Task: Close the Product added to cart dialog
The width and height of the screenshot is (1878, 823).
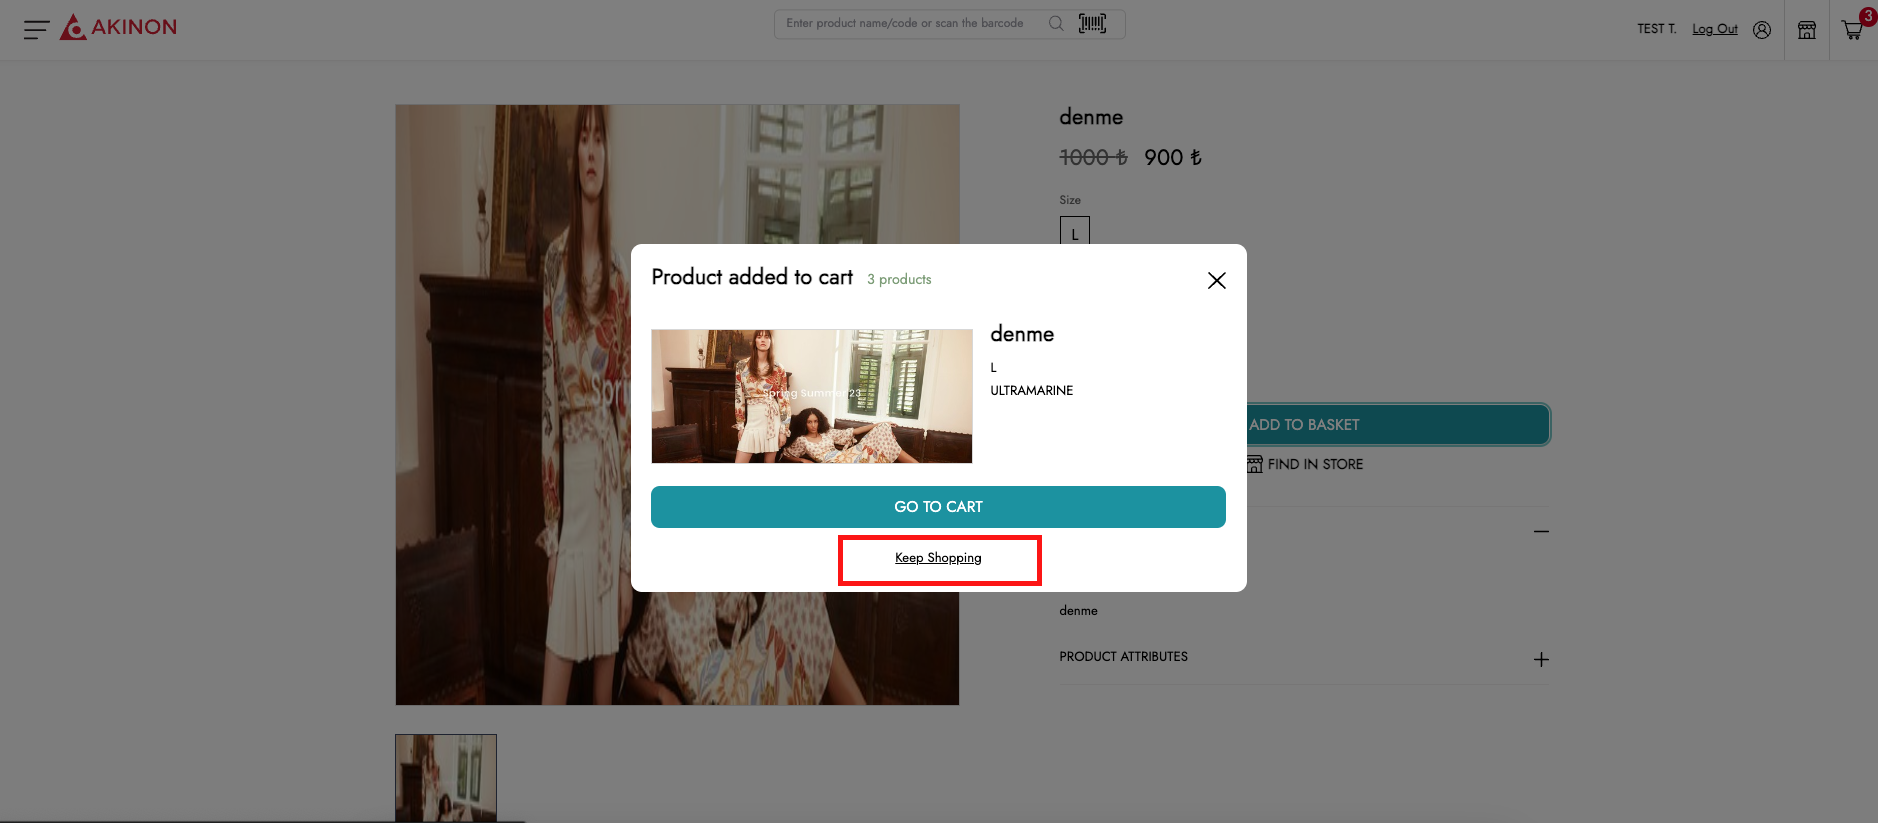Action: pyautogui.click(x=1216, y=280)
